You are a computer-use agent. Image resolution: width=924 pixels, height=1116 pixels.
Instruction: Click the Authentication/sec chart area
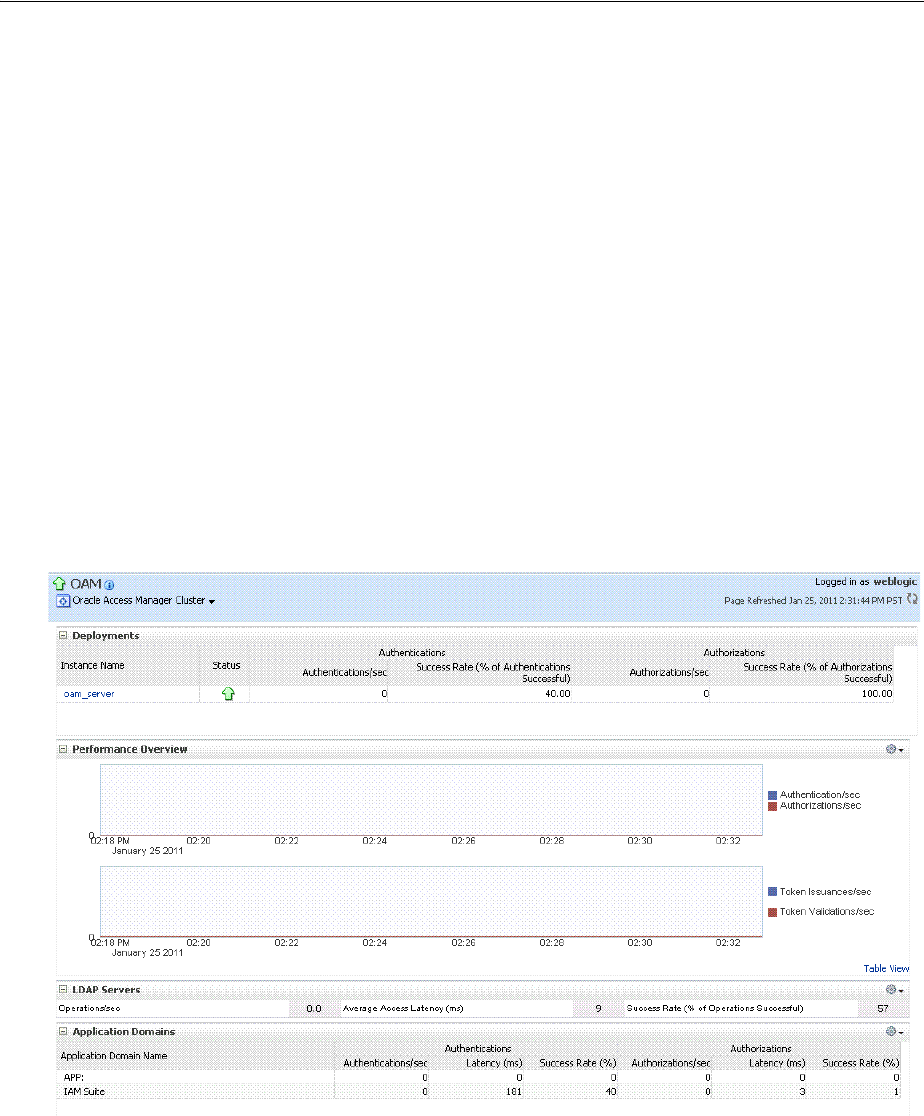click(431, 800)
